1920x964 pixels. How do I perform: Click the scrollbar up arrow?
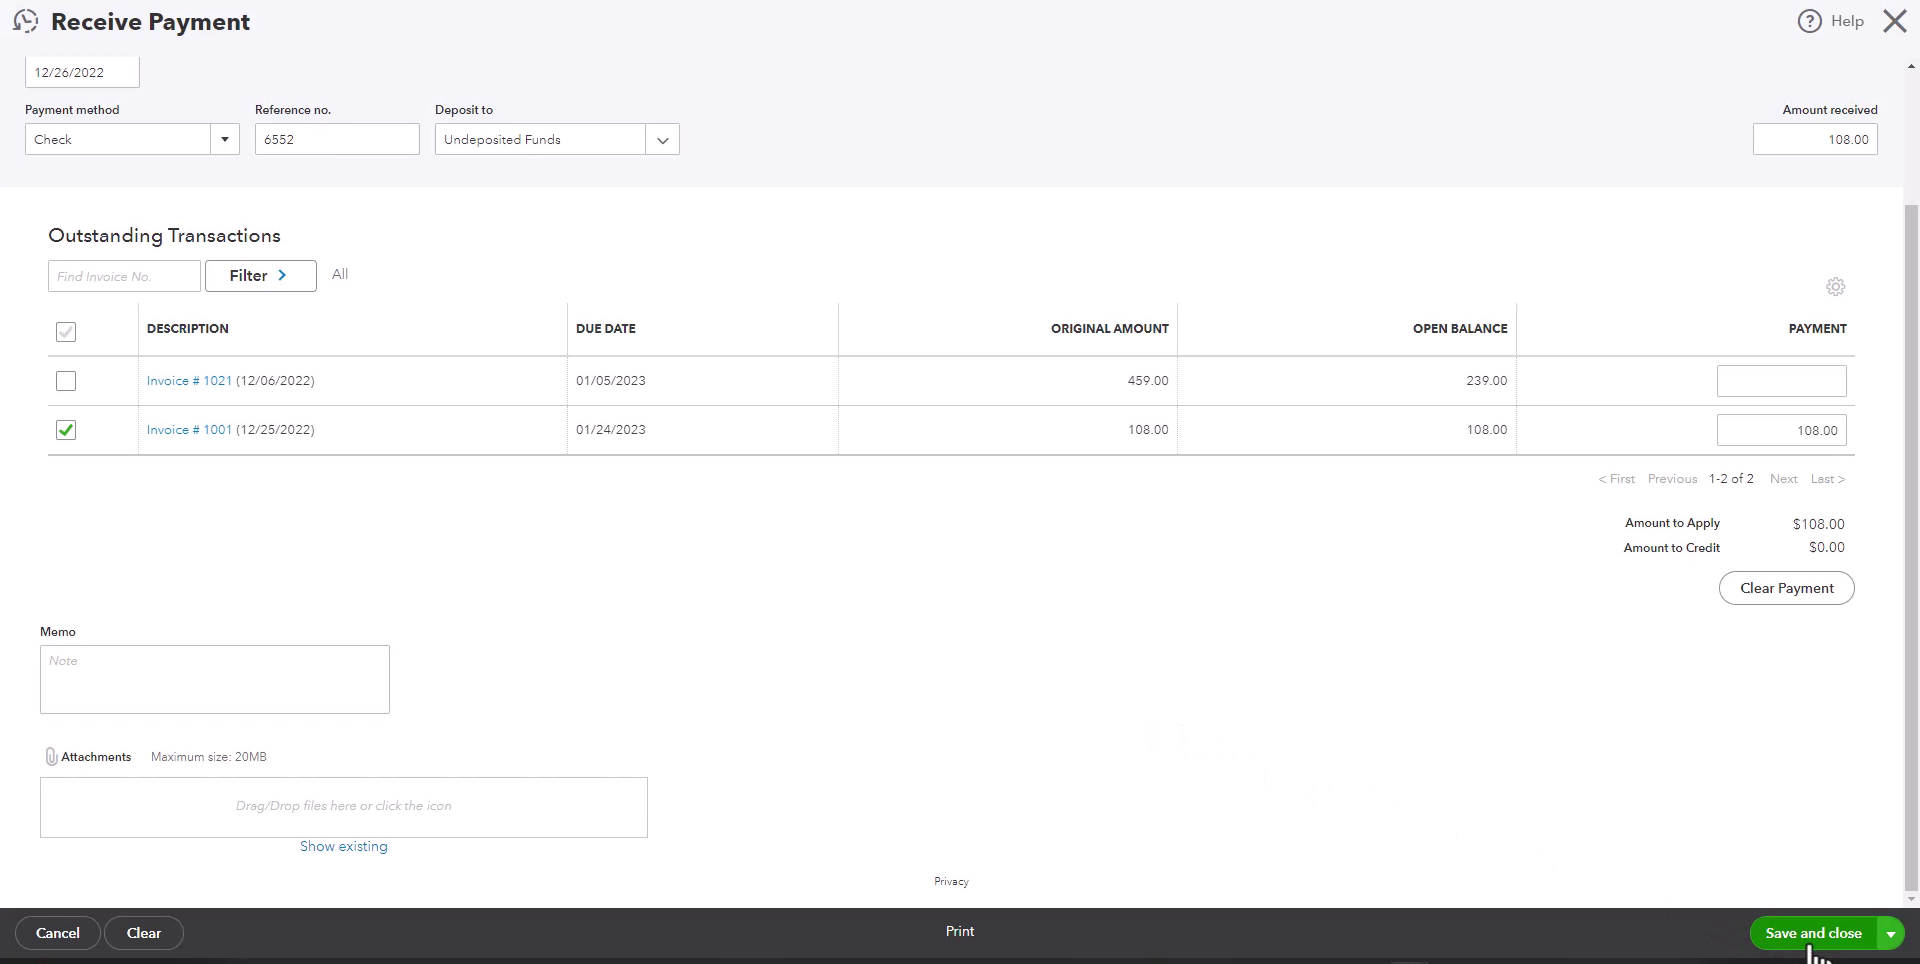1911,66
